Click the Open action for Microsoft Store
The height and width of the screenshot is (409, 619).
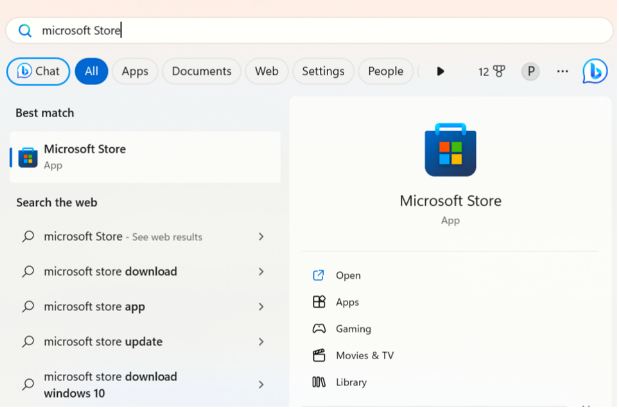click(348, 276)
